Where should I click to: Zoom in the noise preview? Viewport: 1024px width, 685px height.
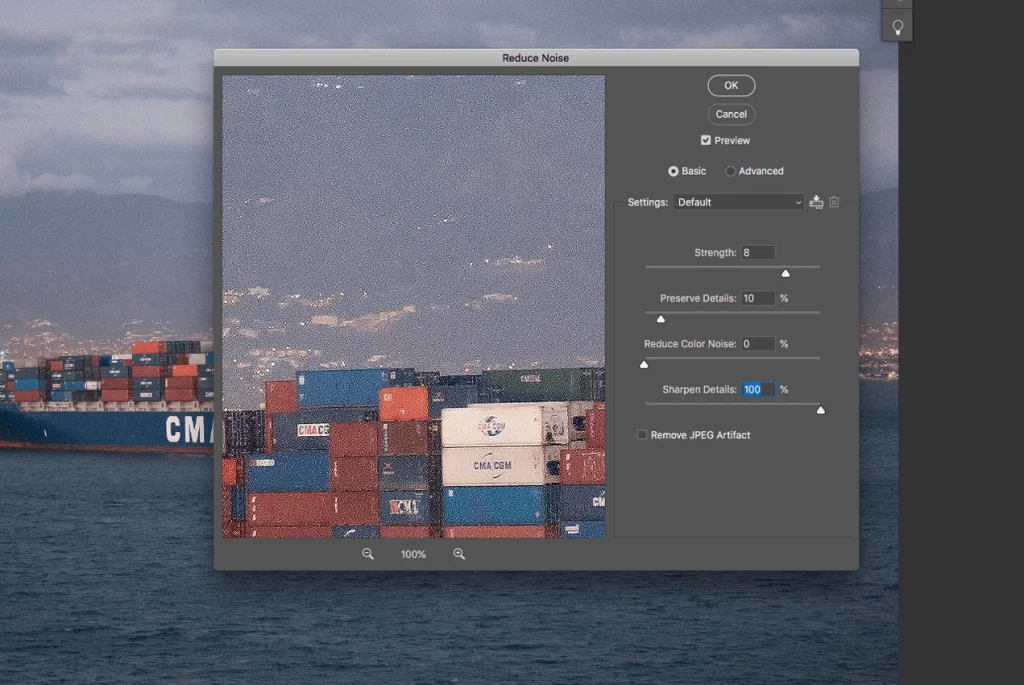[x=459, y=554]
